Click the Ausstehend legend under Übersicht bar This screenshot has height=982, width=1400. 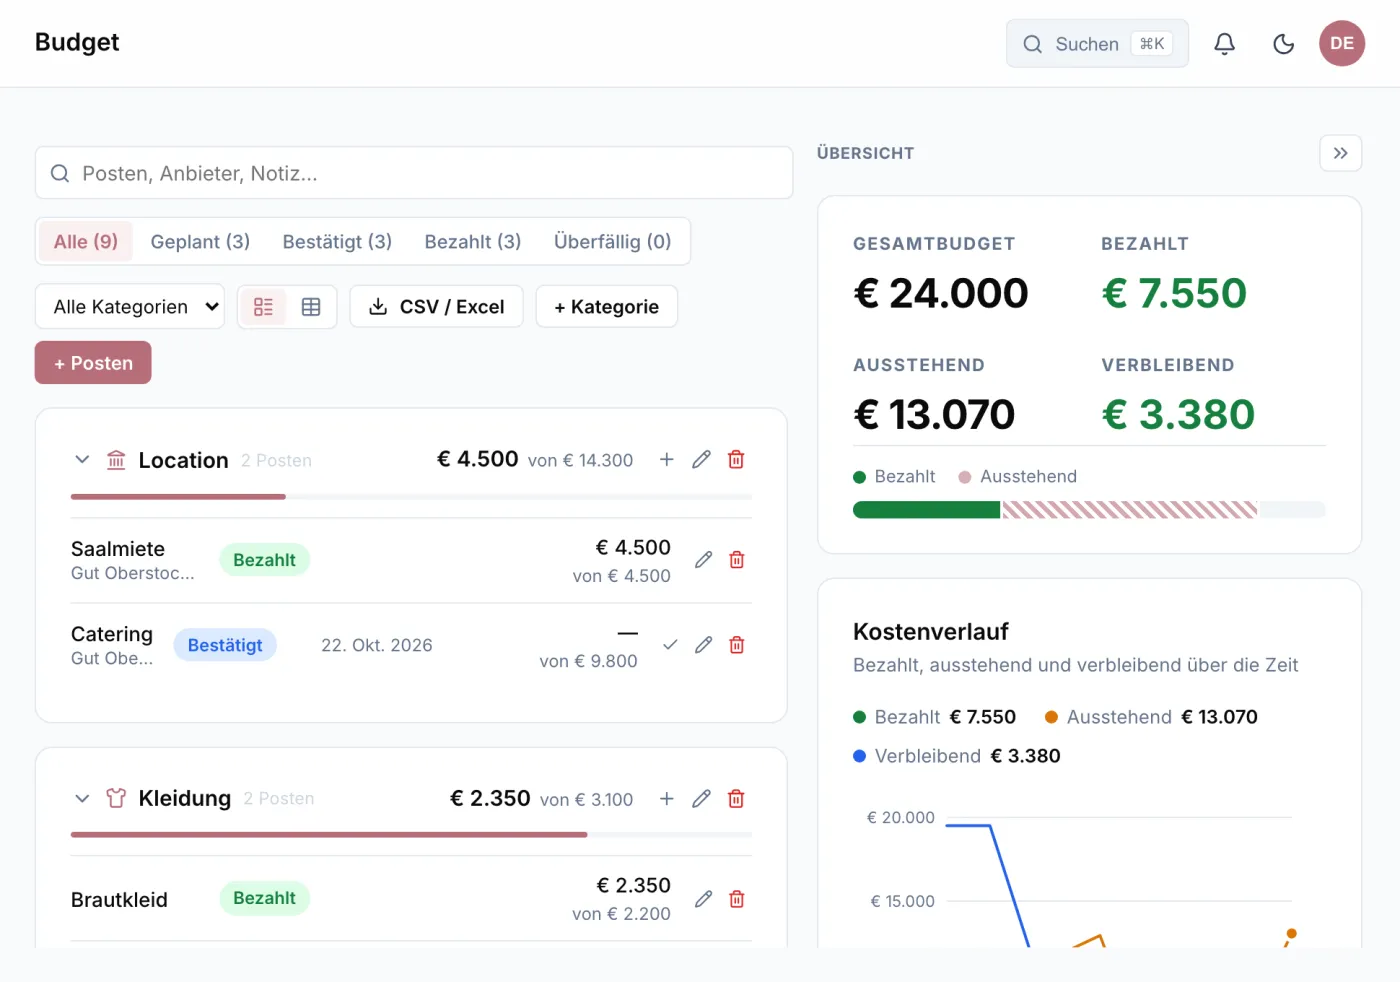tap(1018, 476)
